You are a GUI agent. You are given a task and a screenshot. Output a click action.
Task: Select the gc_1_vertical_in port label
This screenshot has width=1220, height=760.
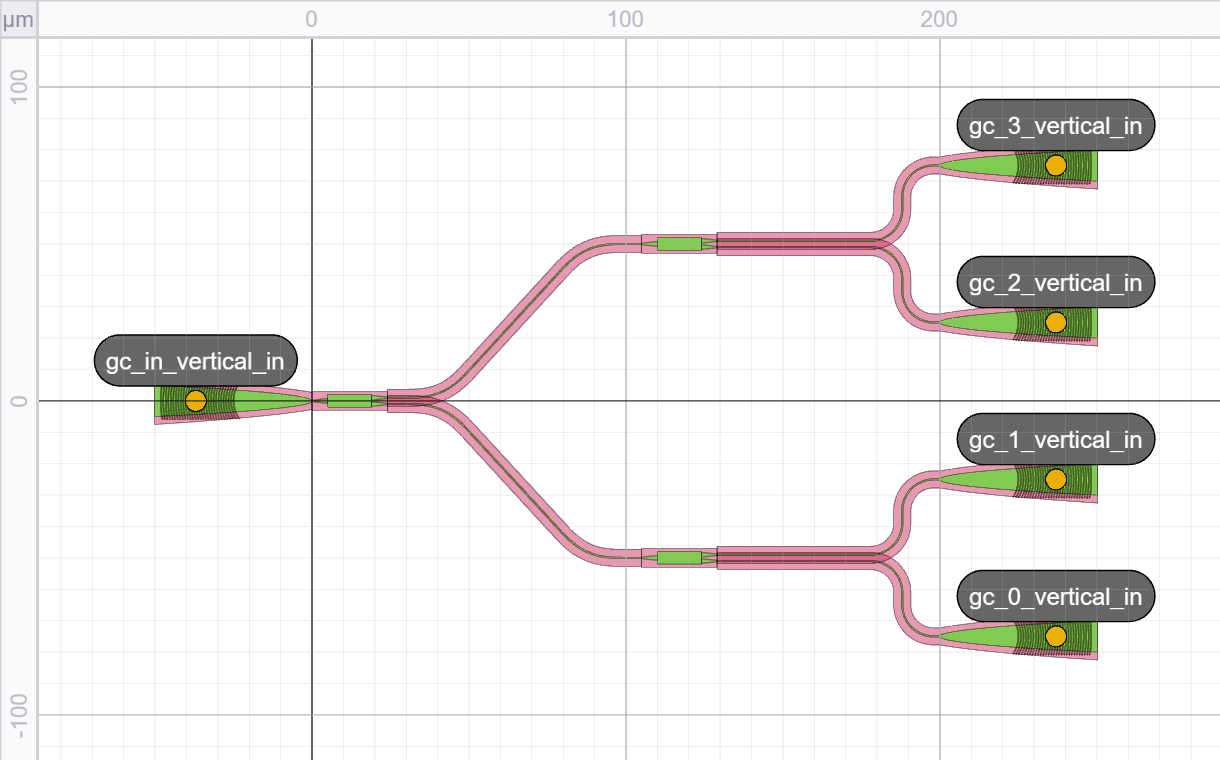tap(1055, 440)
